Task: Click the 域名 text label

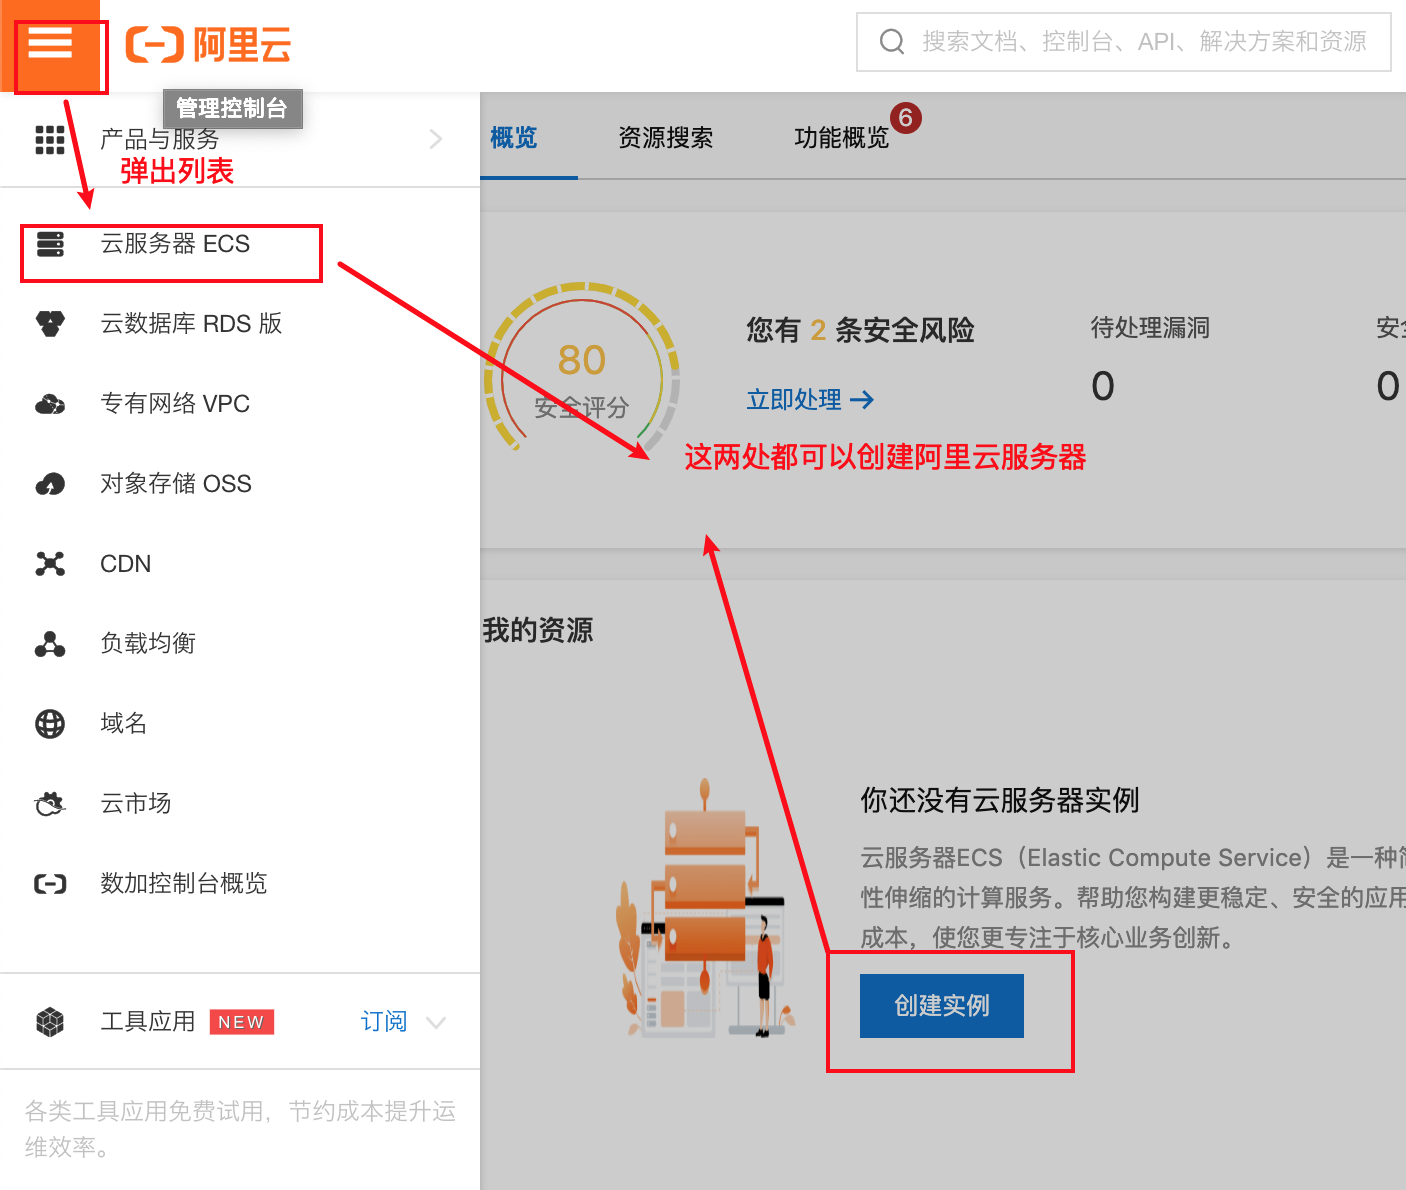Action: tap(124, 723)
